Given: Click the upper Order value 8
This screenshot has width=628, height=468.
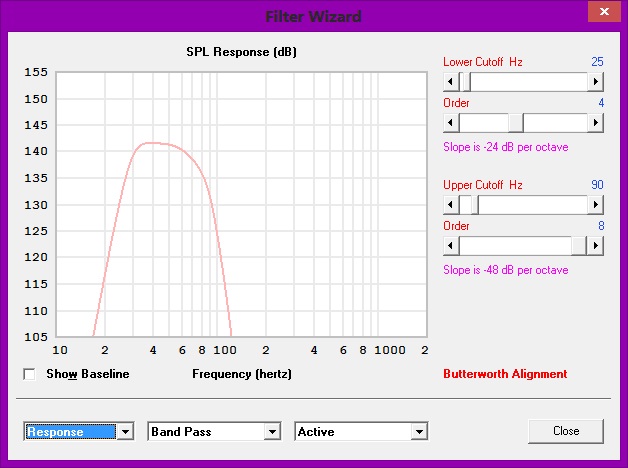Looking at the screenshot, I should [x=601, y=226].
